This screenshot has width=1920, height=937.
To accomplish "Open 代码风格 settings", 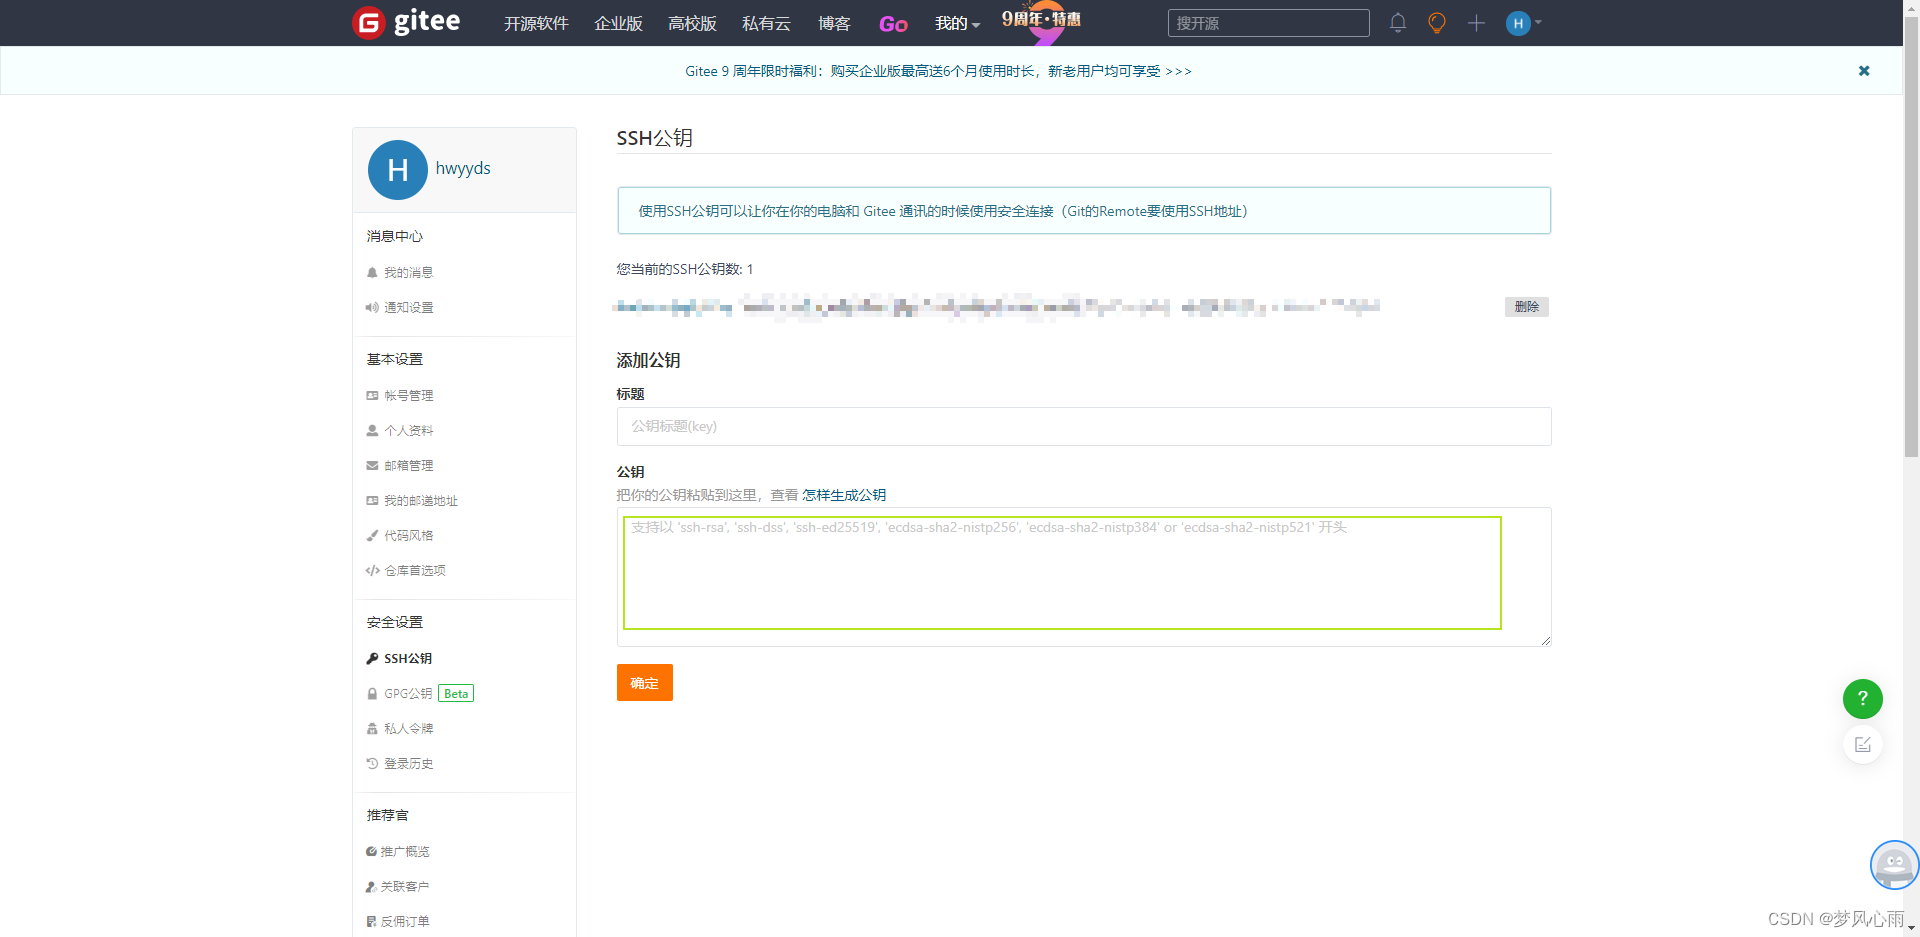I will [400, 535].
